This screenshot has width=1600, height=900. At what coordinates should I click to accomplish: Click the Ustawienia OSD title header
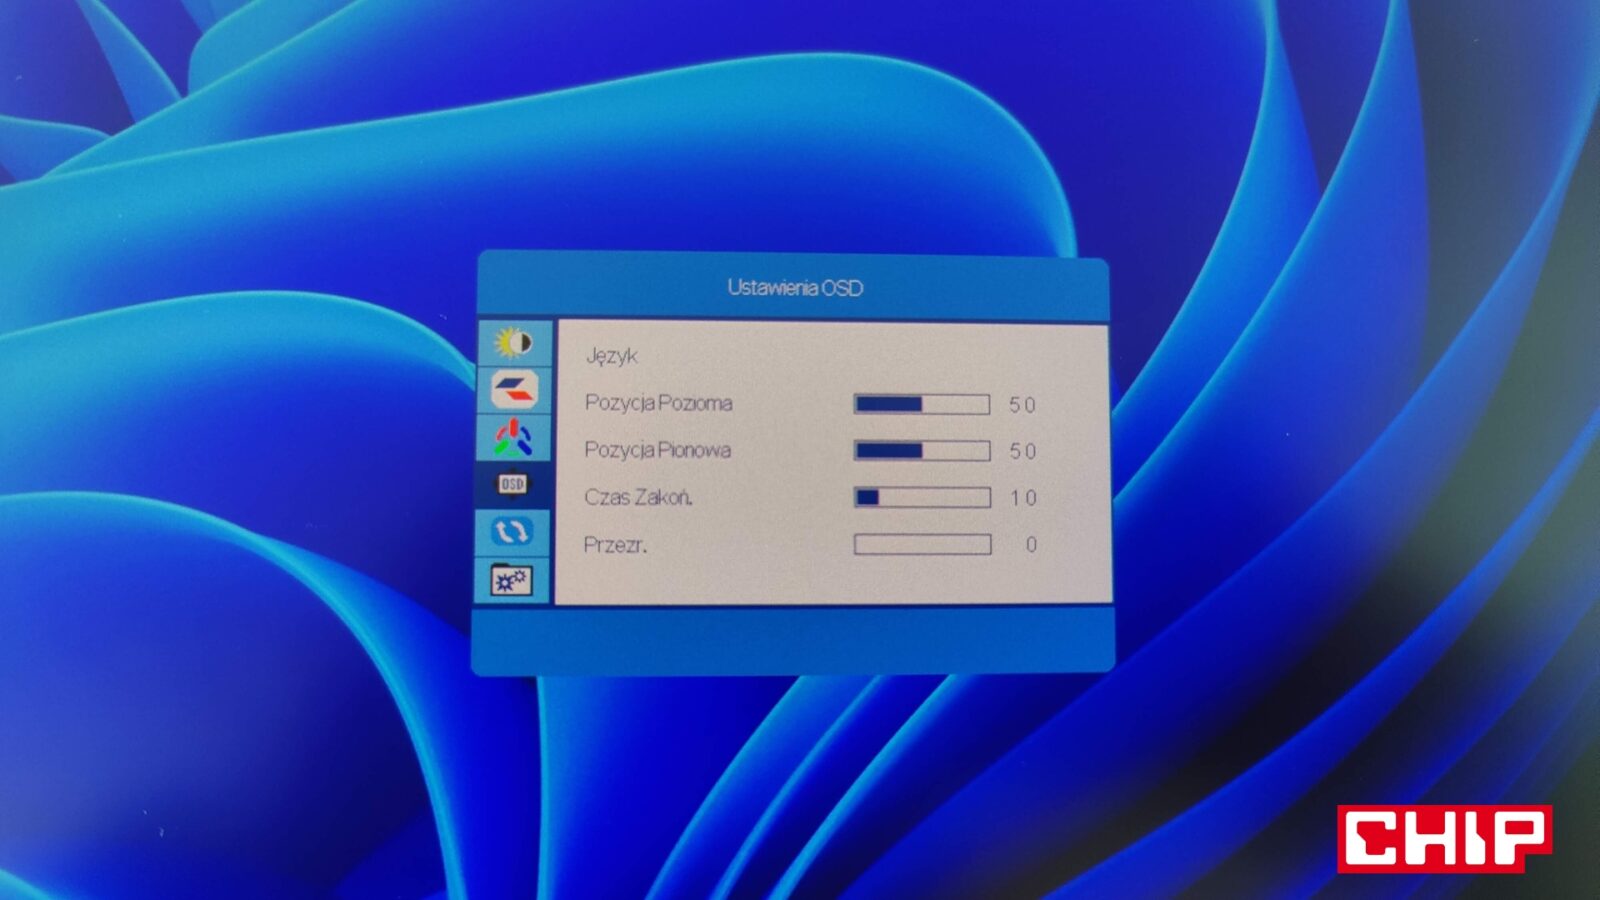(x=795, y=288)
